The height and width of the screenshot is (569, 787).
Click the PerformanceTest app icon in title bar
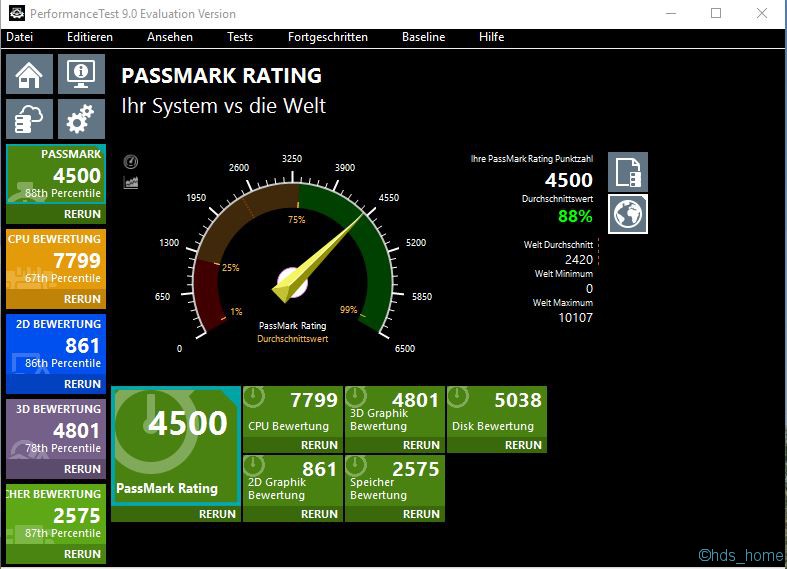pos(17,13)
